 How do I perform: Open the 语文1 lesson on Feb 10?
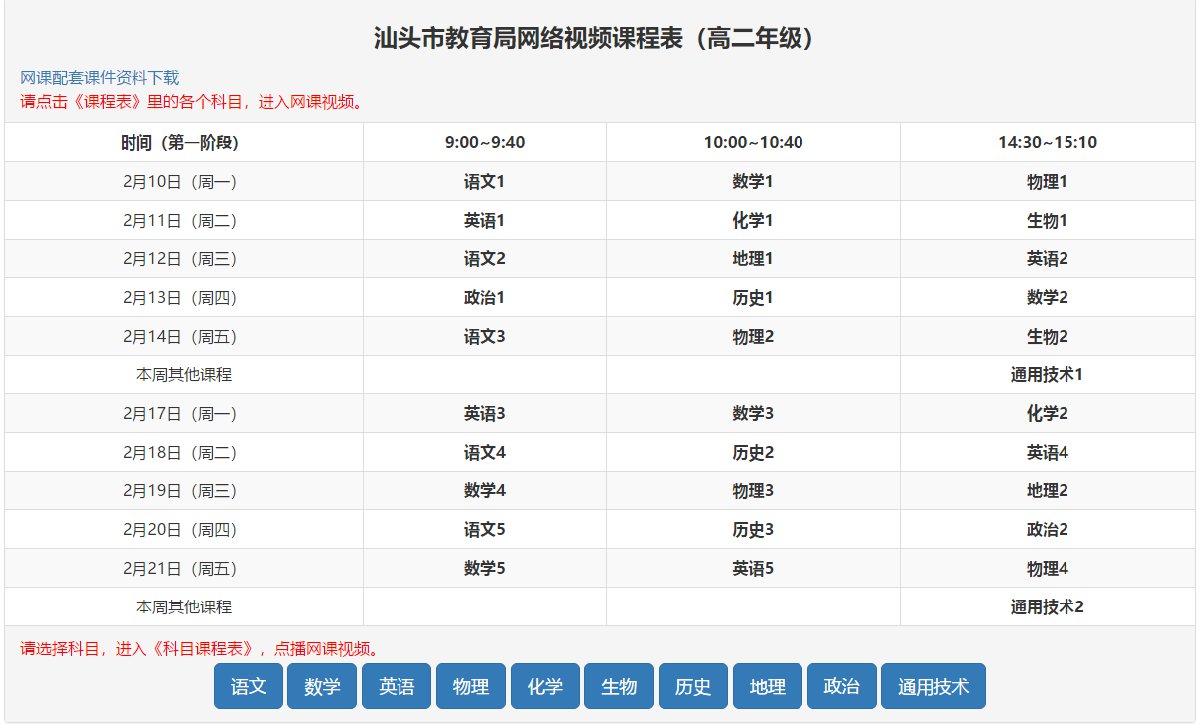[x=484, y=182]
